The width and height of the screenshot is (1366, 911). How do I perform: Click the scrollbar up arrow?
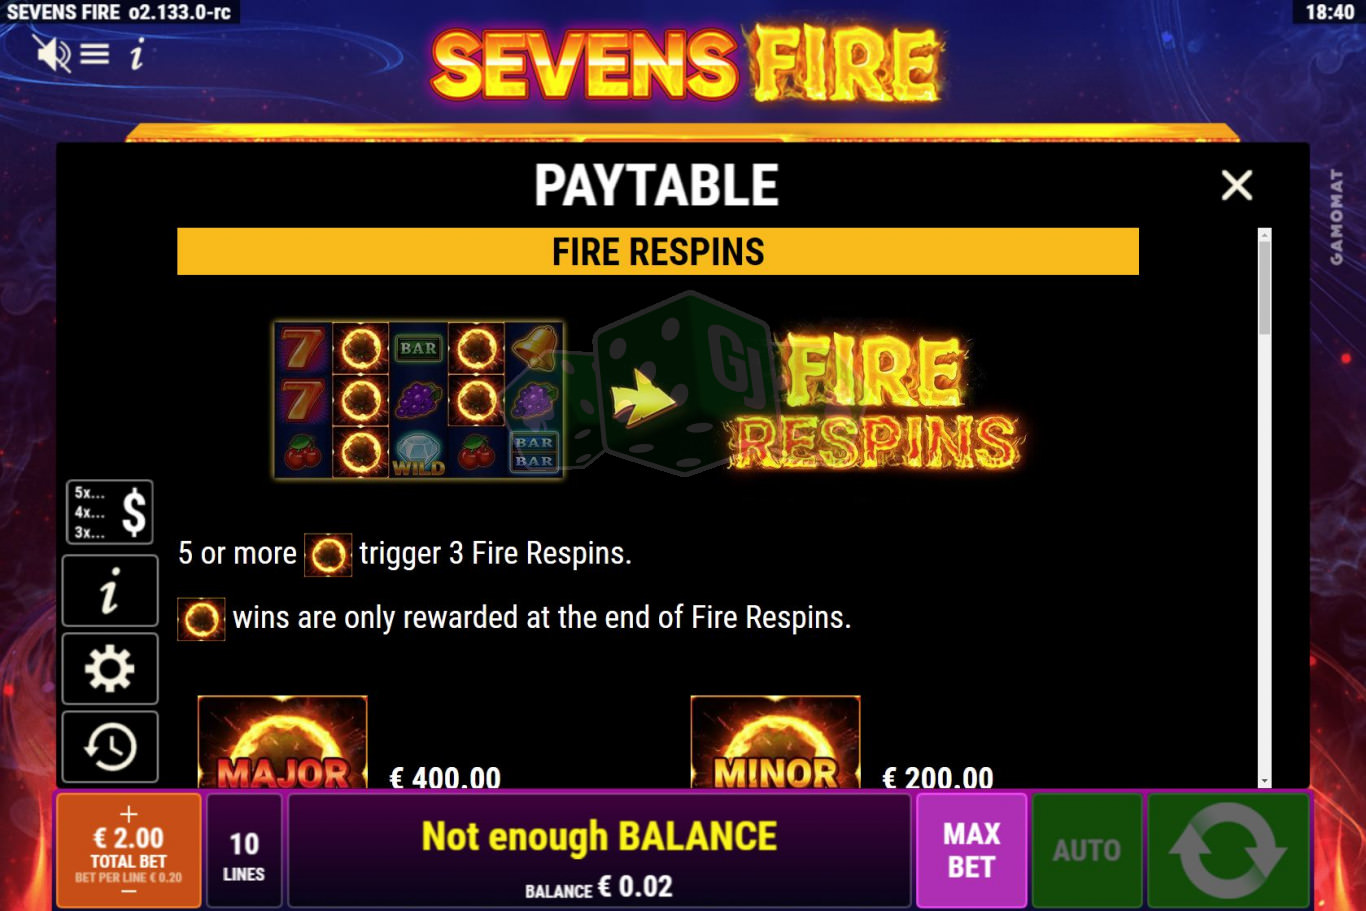(1265, 235)
